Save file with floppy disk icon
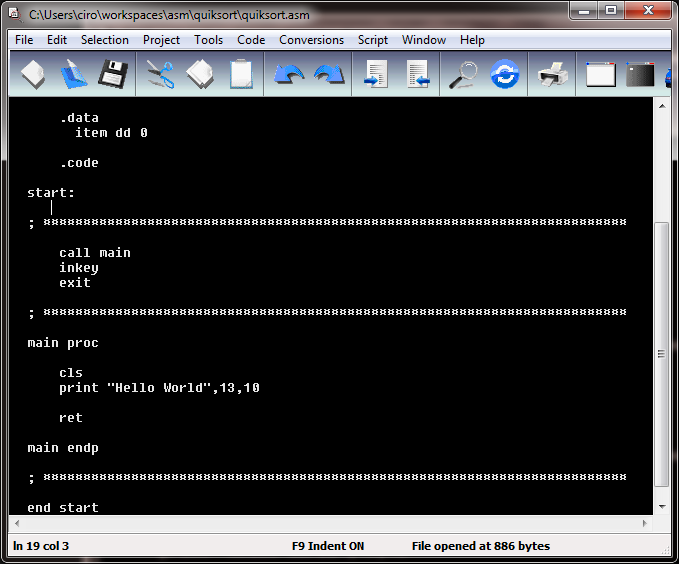Image resolution: width=679 pixels, height=564 pixels. coord(113,75)
